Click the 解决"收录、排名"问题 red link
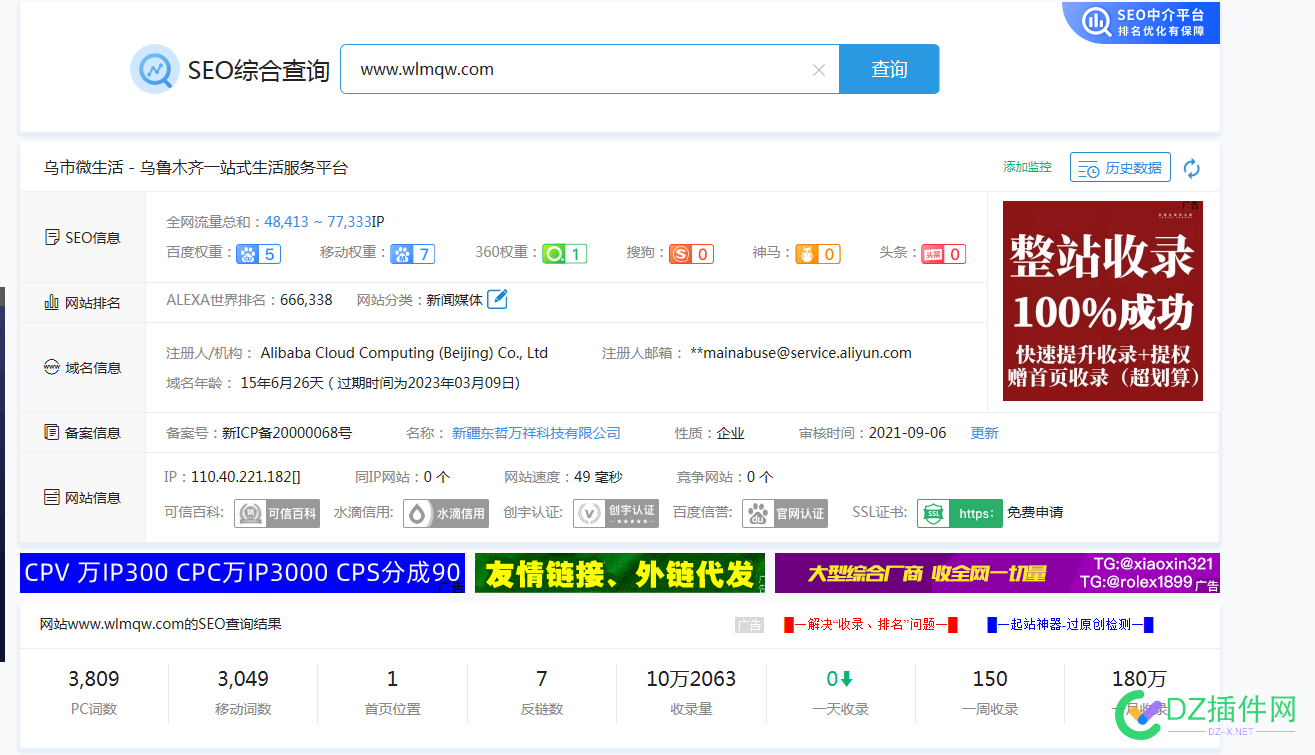 coord(871,625)
